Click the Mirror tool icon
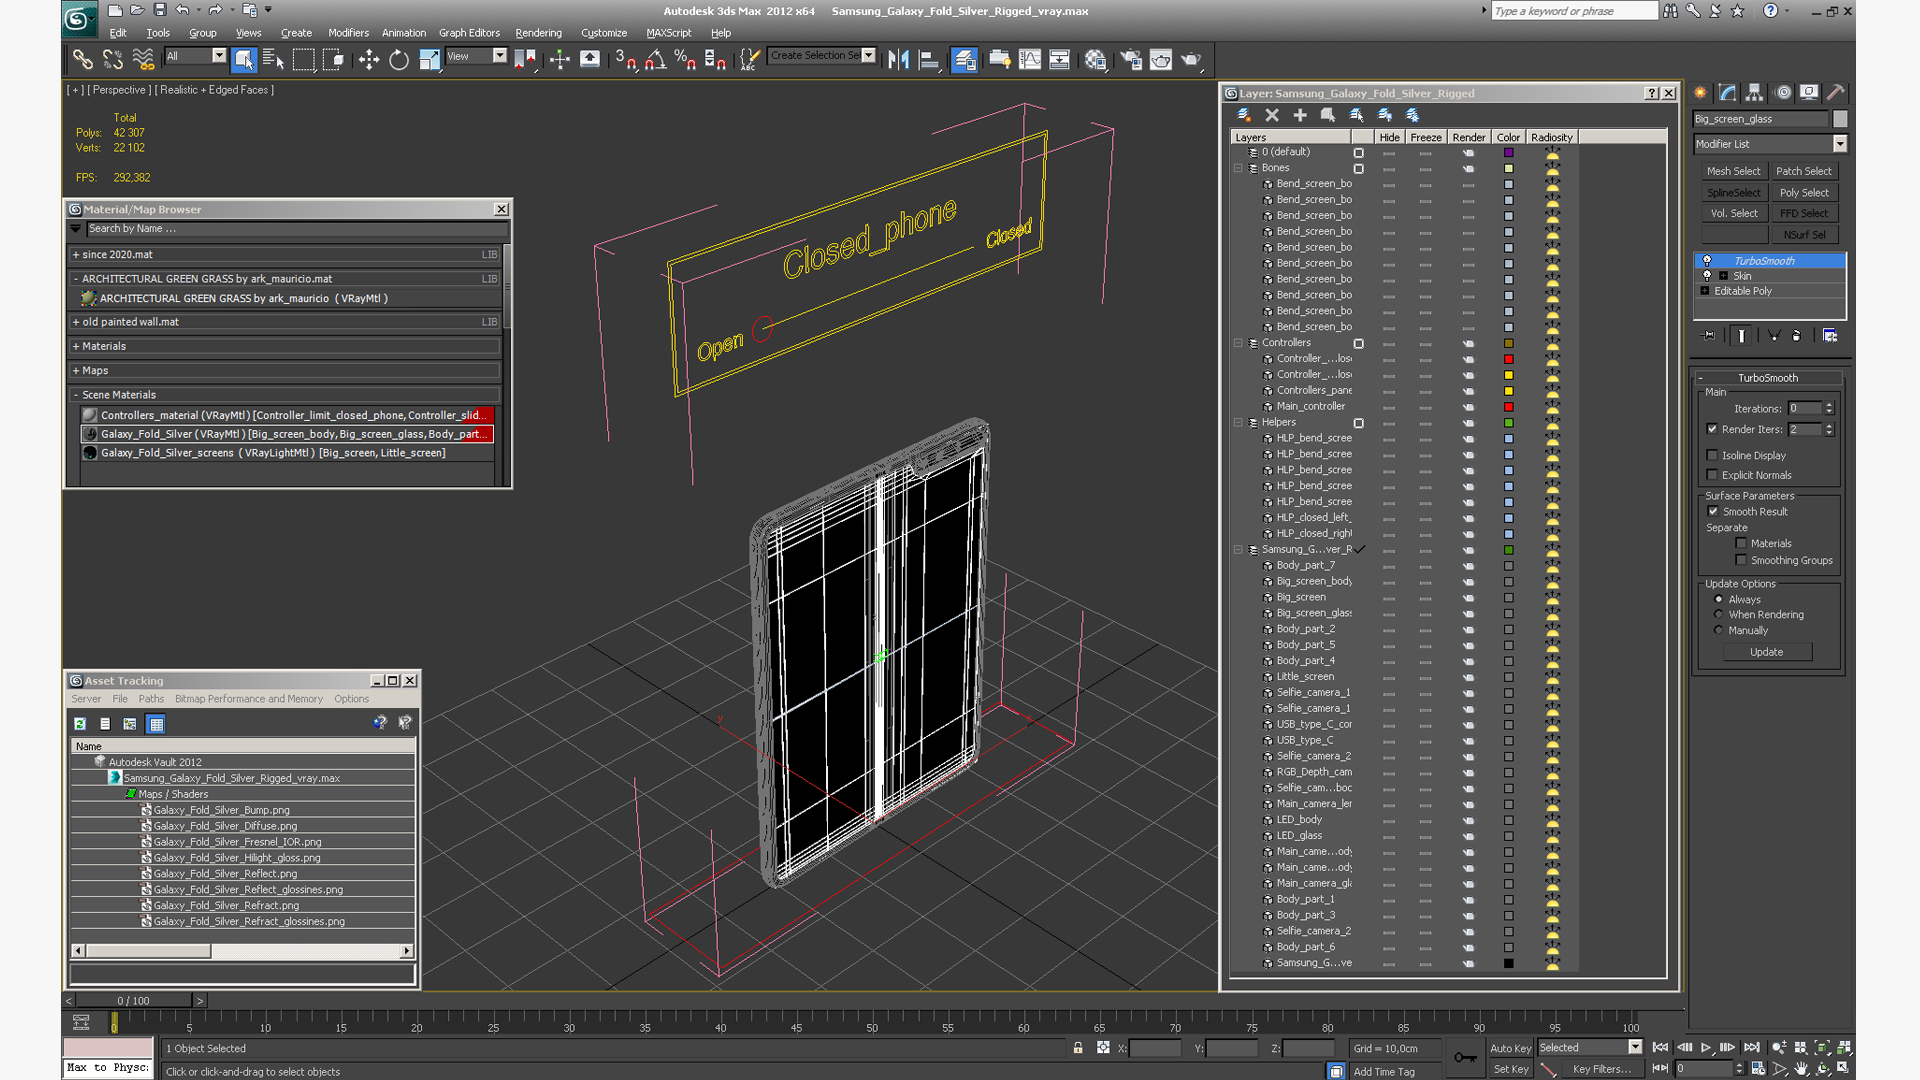 click(898, 60)
